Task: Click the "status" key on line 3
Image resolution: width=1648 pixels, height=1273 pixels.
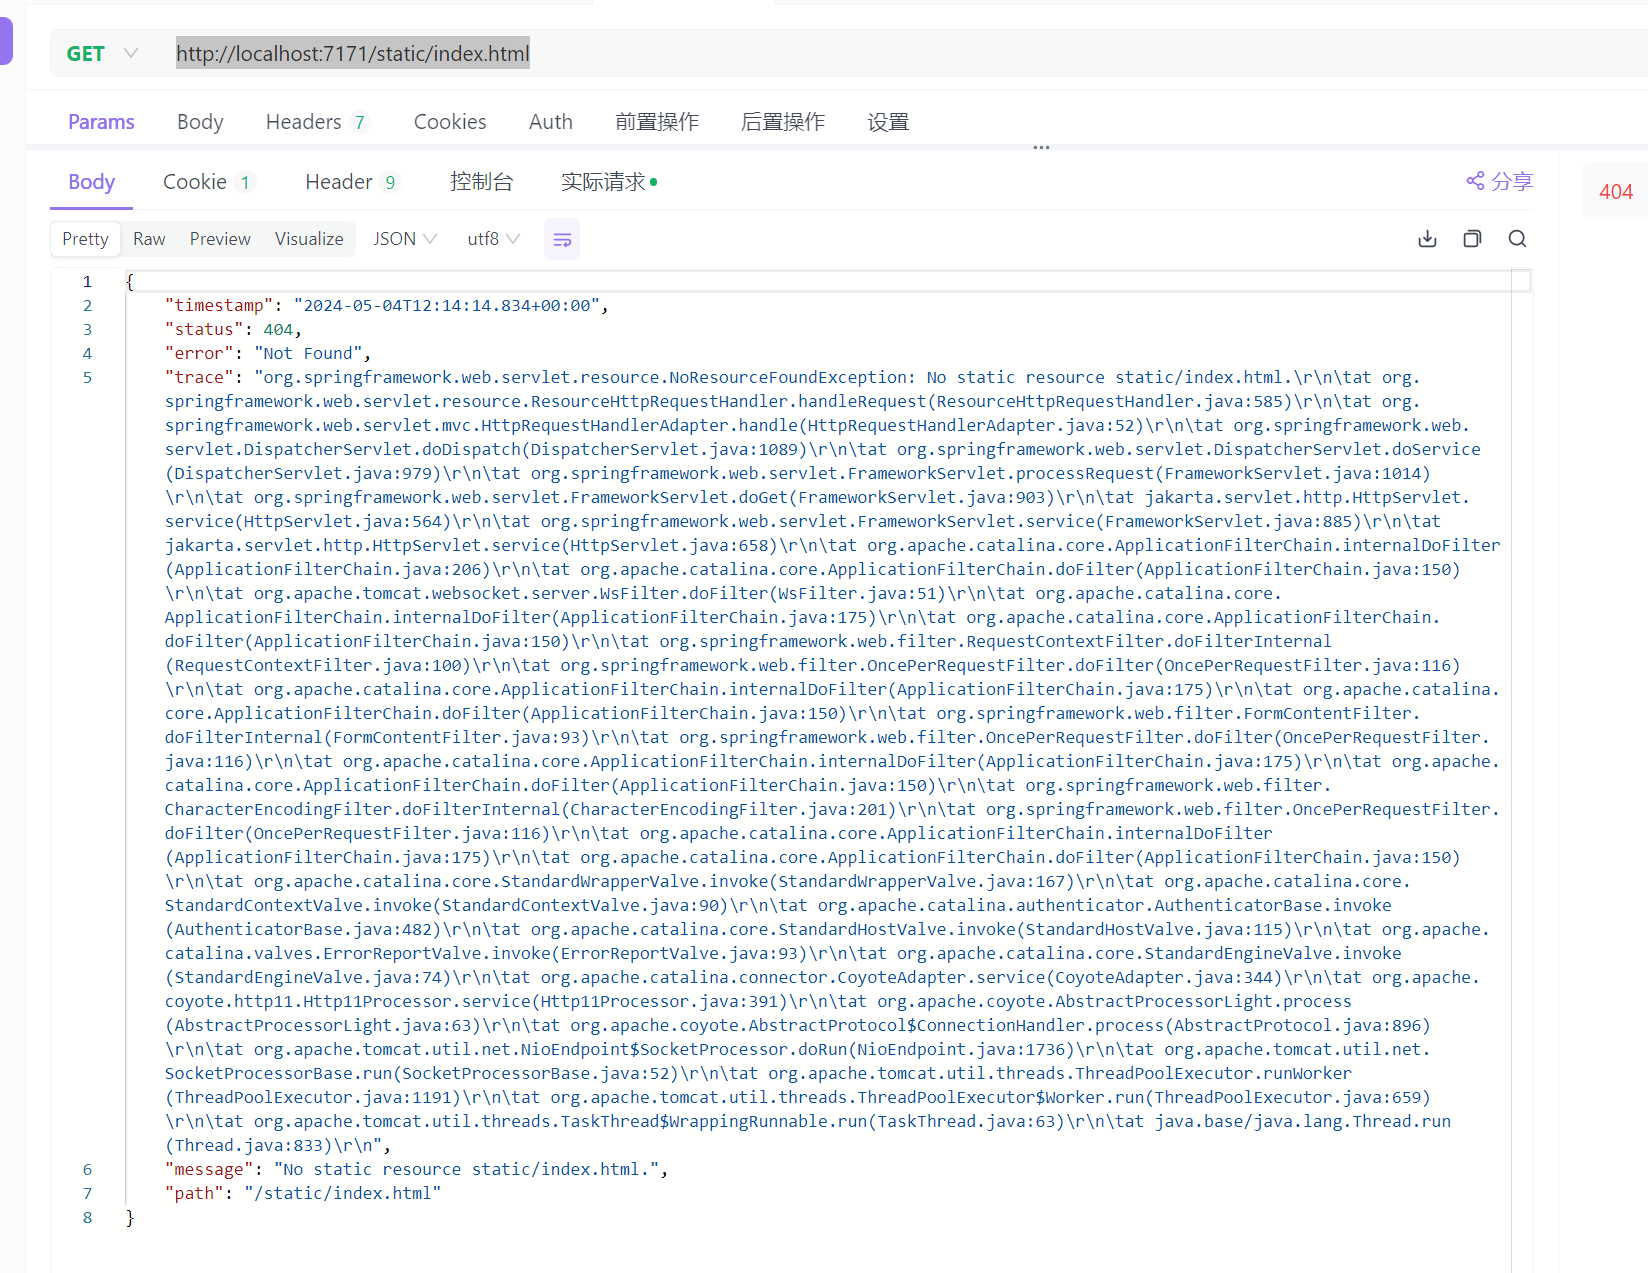Action: tap(204, 330)
